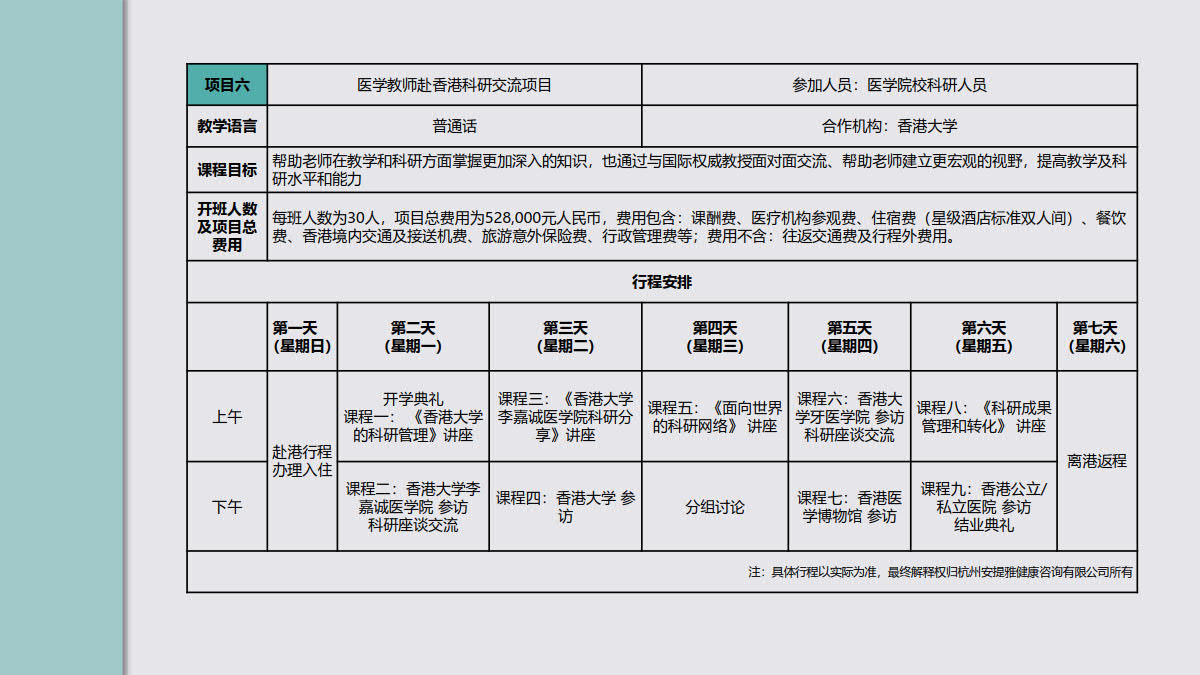Select the 第三天（星期二）column header
Viewport: 1200px width, 675px height.
tap(565, 337)
